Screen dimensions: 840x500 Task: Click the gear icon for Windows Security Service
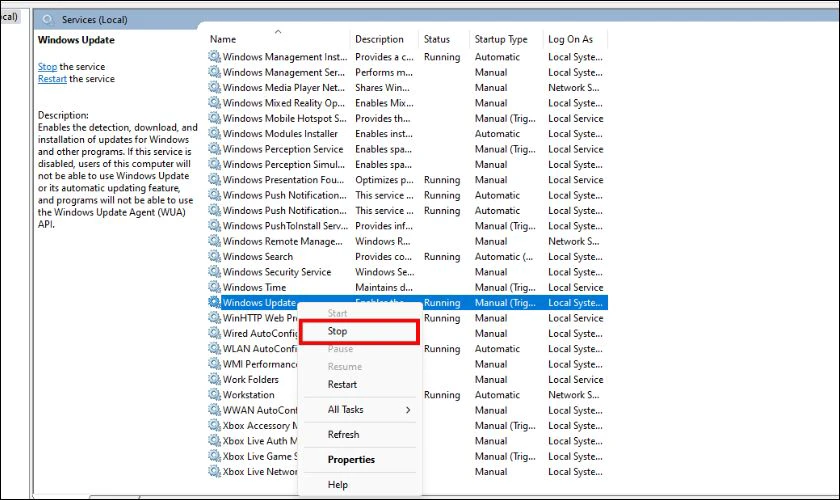click(x=214, y=272)
